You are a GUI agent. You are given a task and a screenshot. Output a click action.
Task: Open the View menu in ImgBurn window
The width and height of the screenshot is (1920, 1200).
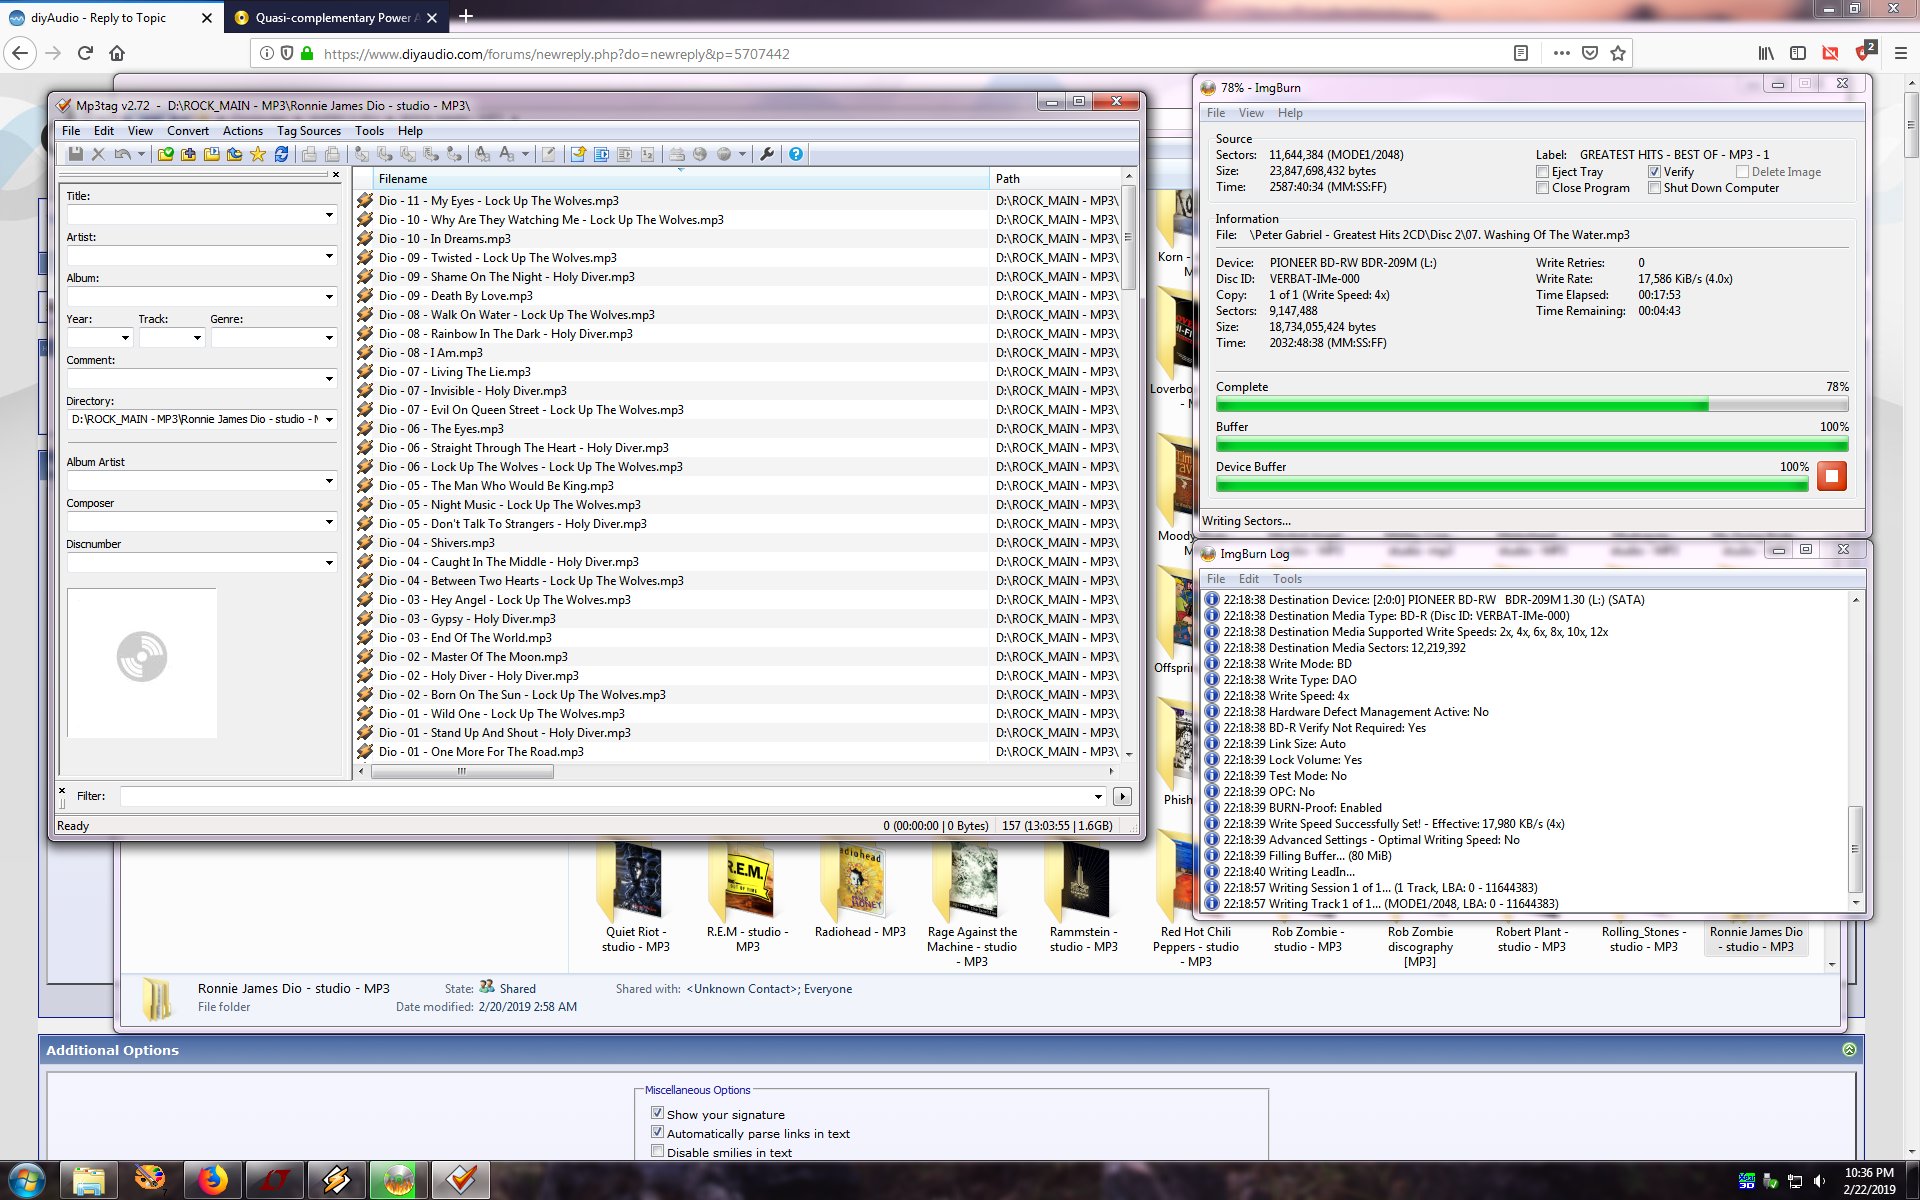[1251, 113]
